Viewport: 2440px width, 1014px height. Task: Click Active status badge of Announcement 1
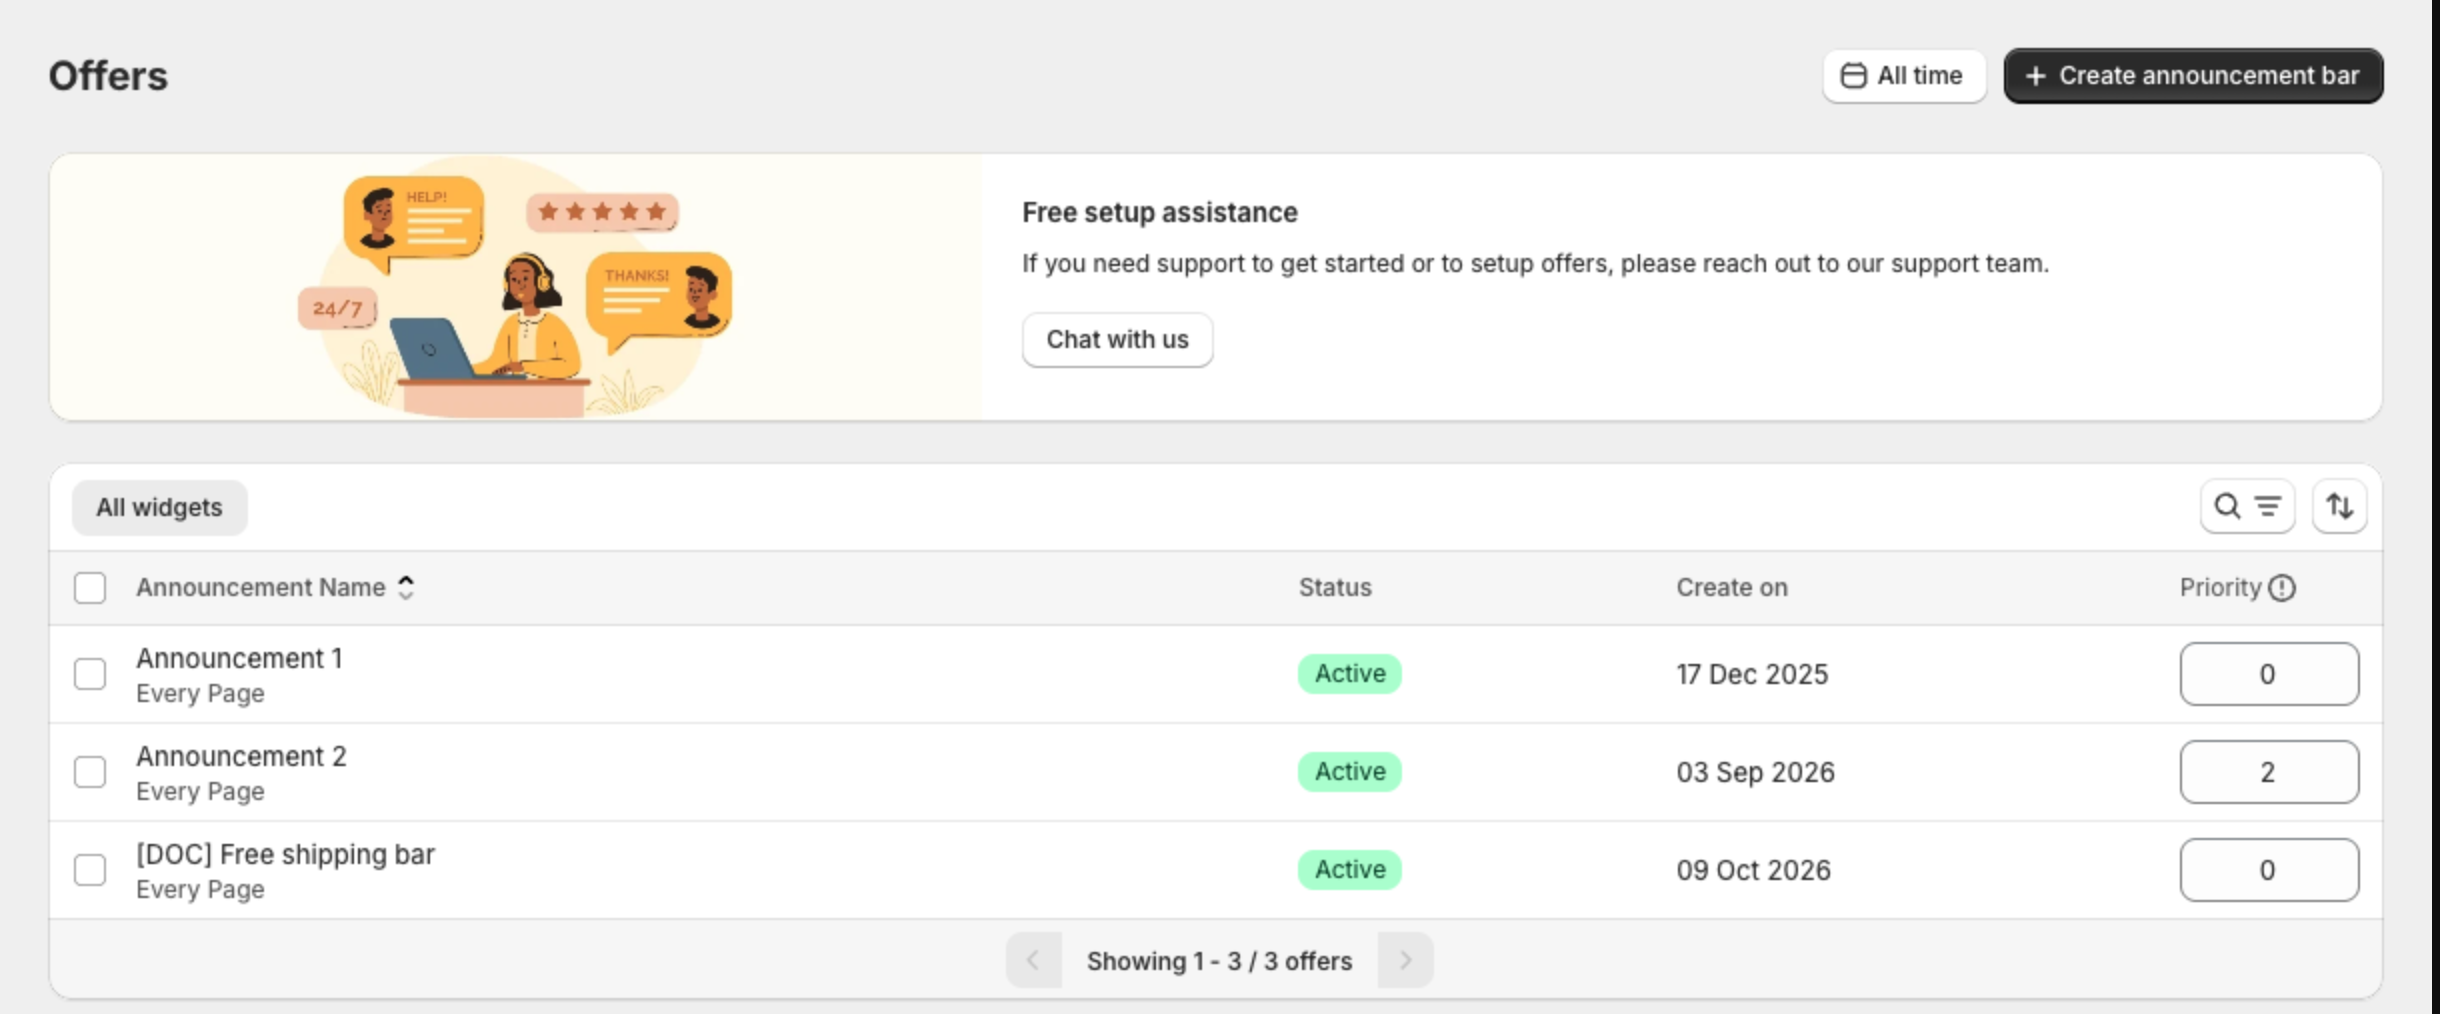[1350, 674]
